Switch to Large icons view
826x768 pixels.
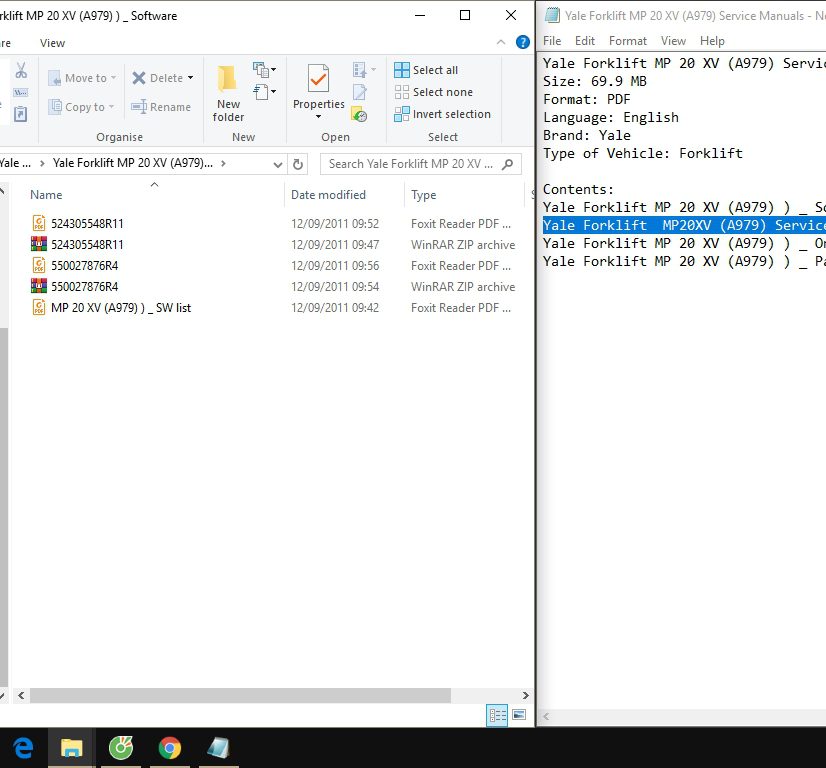[x=519, y=715]
